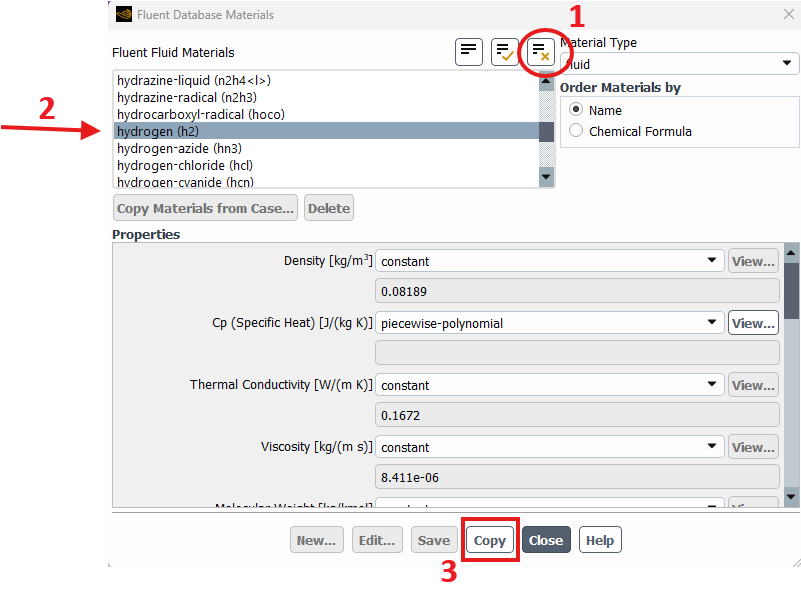The width and height of the screenshot is (801, 589).
Task: Click the Save button
Action: coord(434,540)
